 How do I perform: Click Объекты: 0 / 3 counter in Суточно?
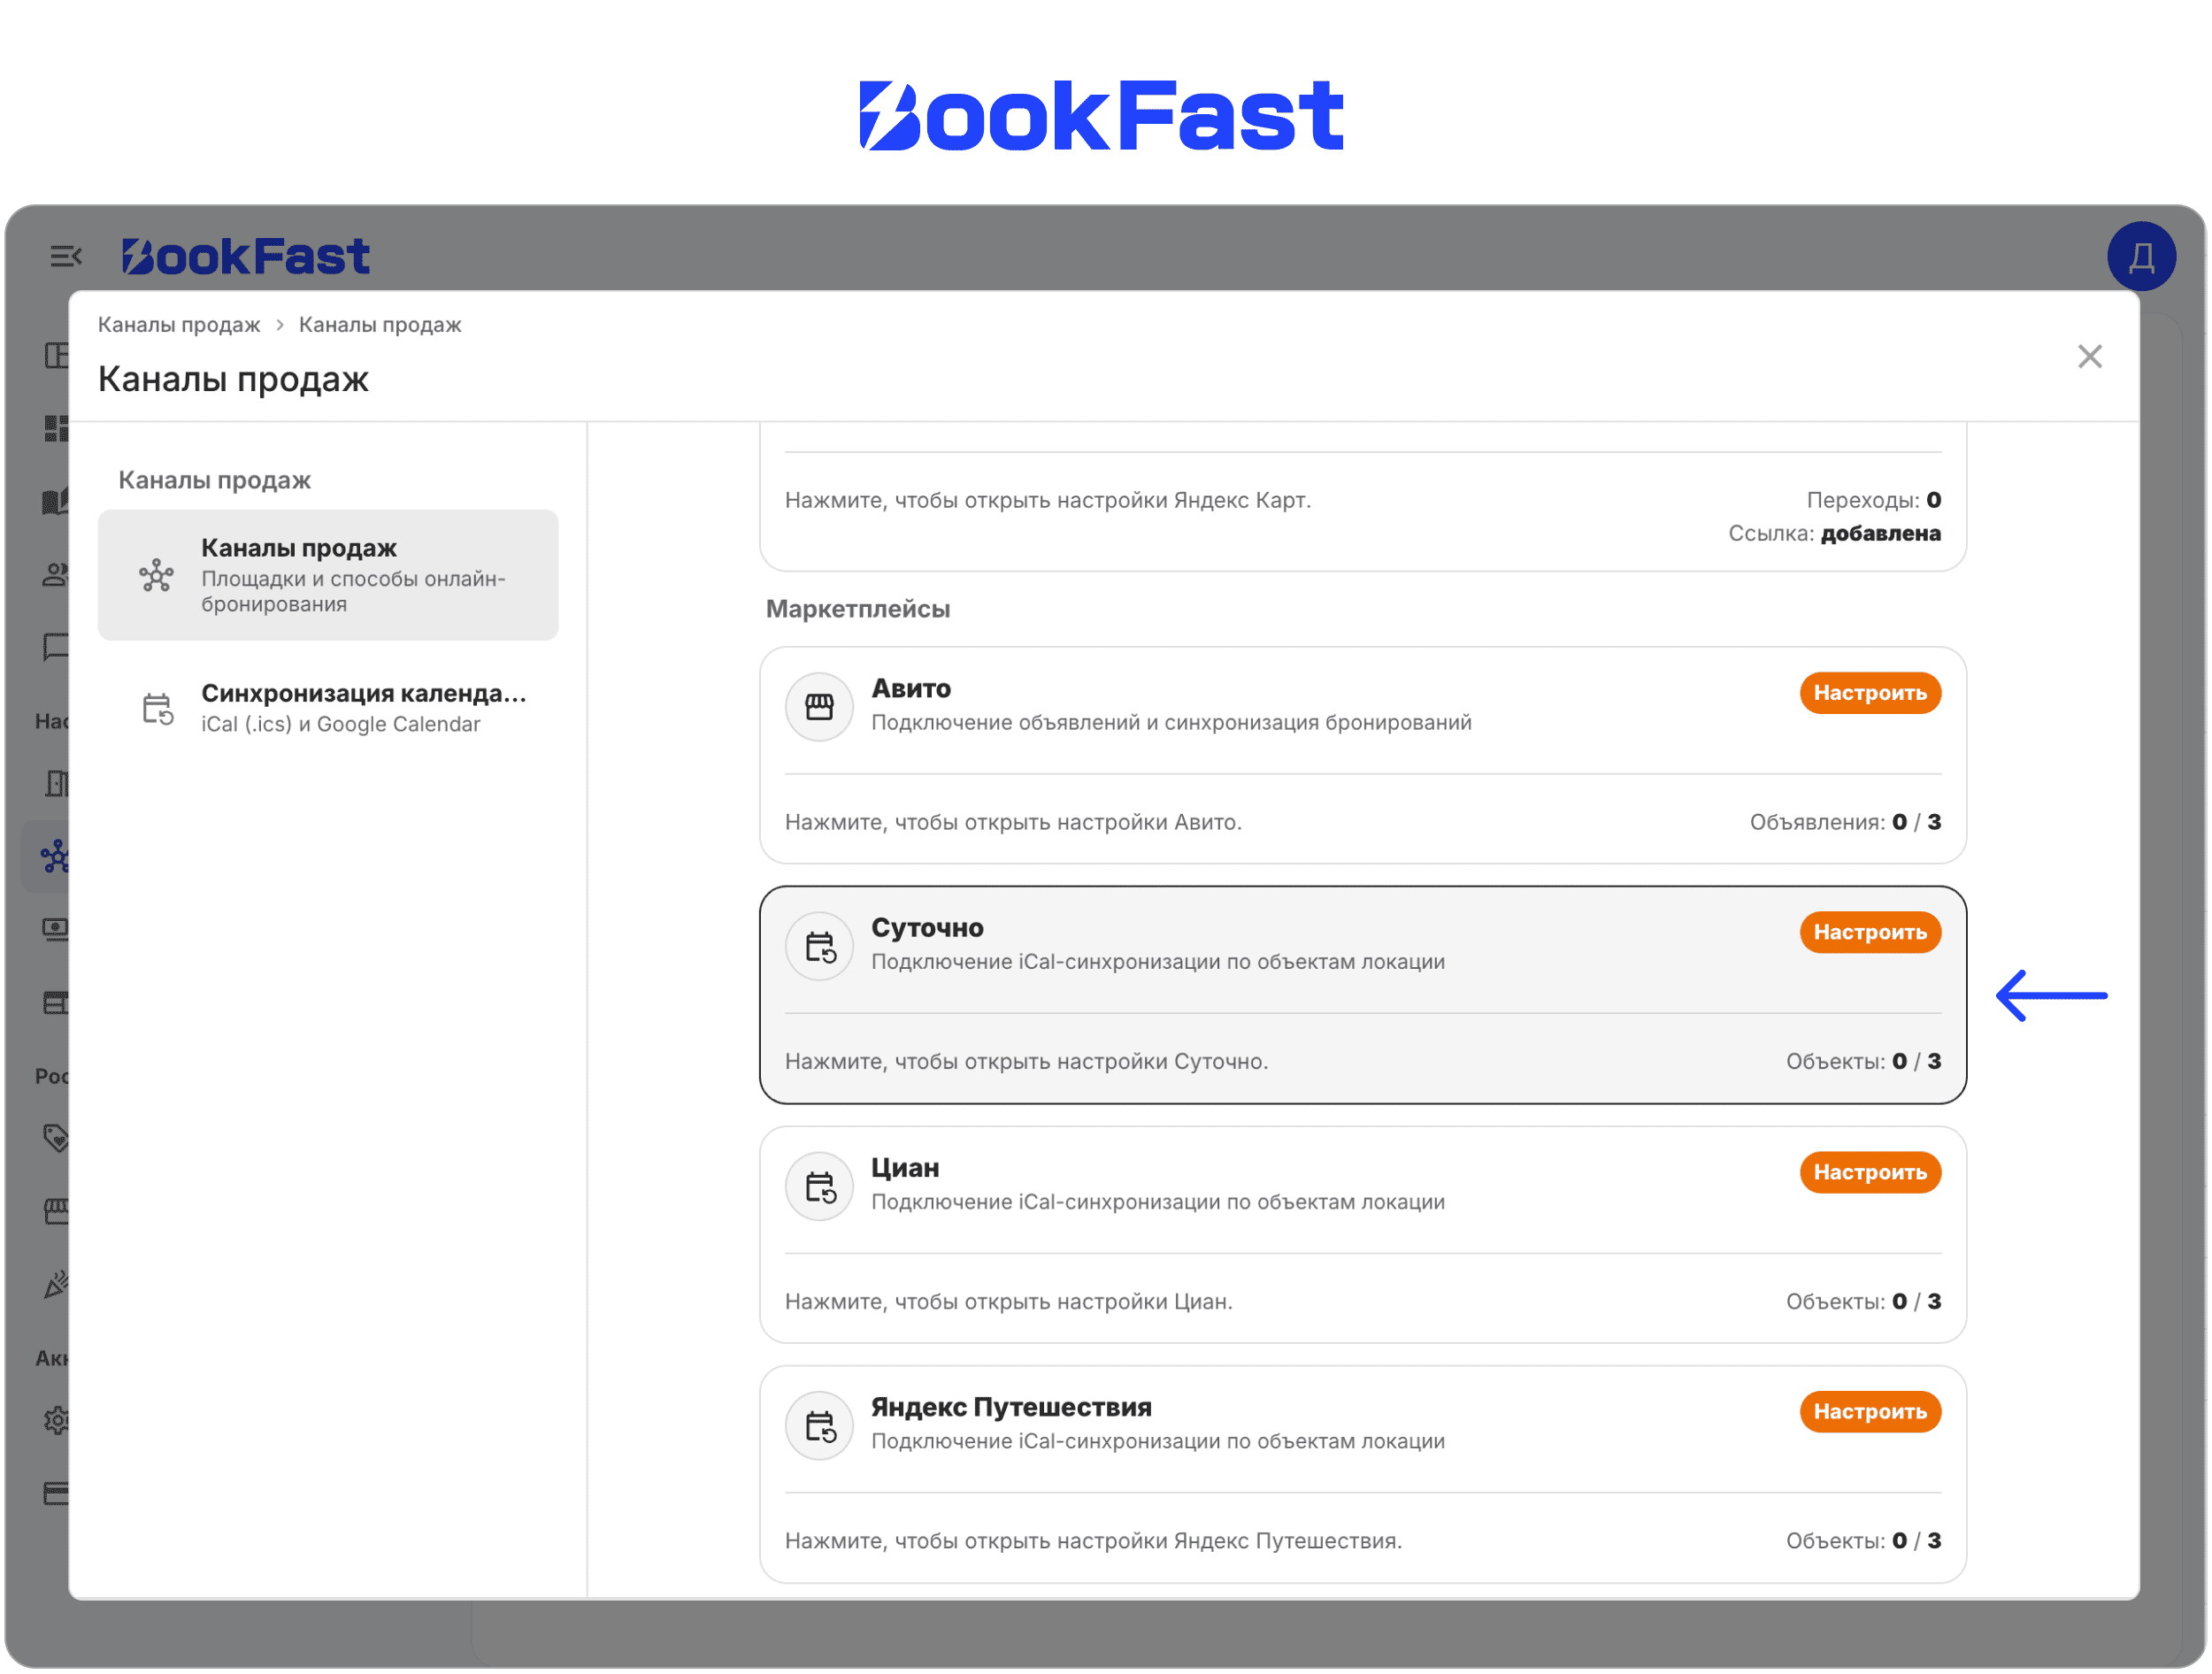[1863, 1061]
